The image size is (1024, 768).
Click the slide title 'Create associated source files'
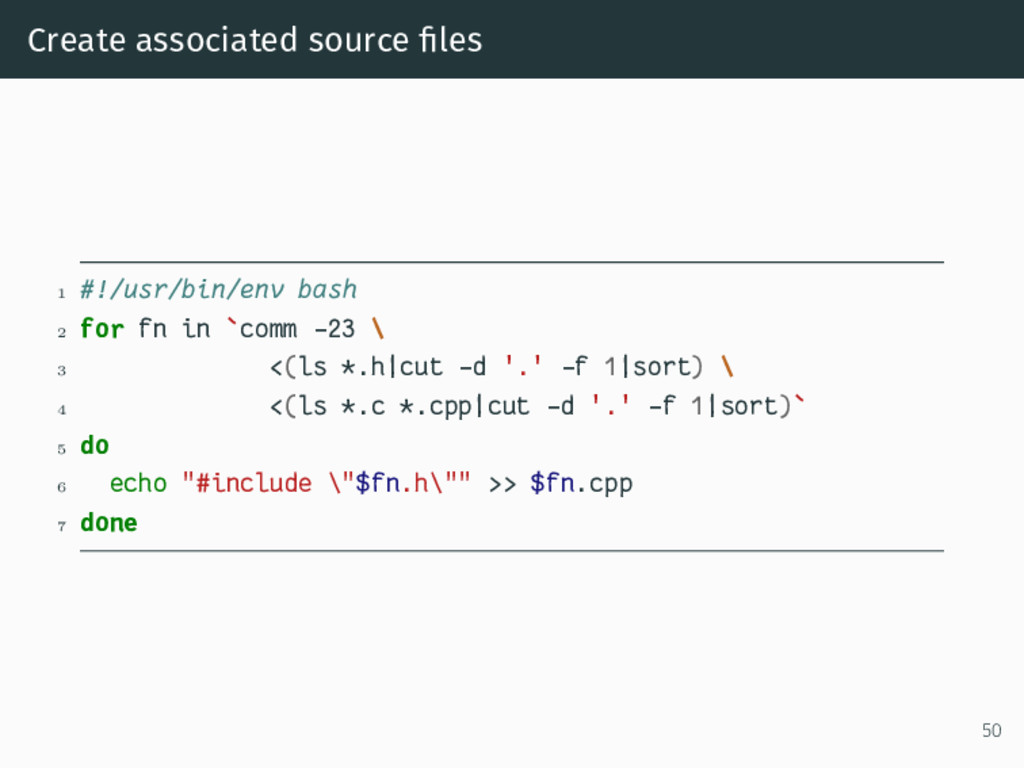(255, 40)
